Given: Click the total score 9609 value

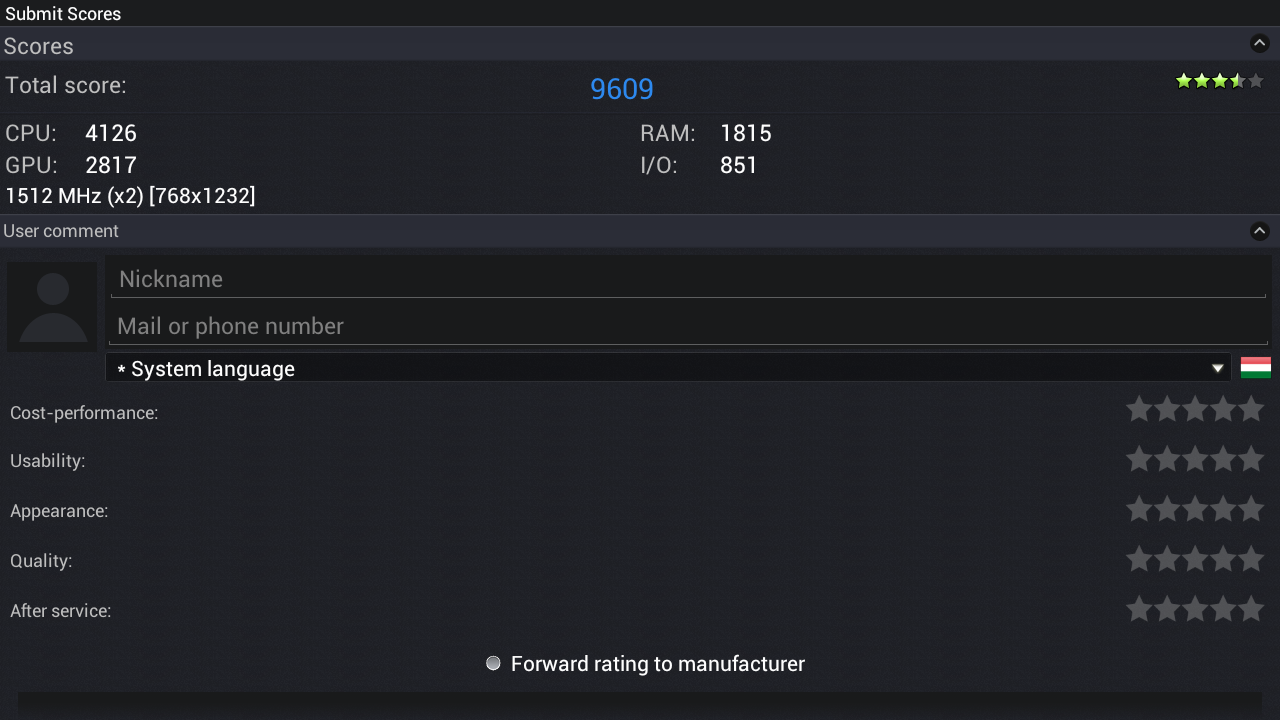Looking at the screenshot, I should pos(622,89).
